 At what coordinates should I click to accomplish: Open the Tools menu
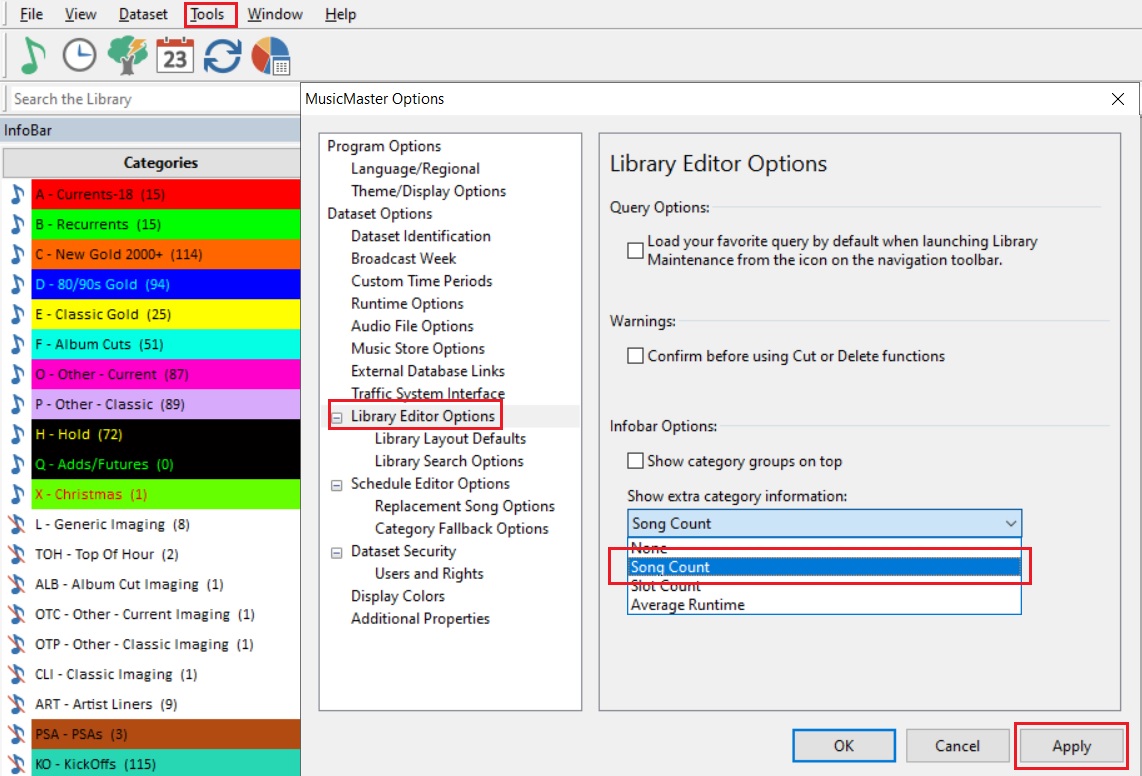tap(210, 14)
